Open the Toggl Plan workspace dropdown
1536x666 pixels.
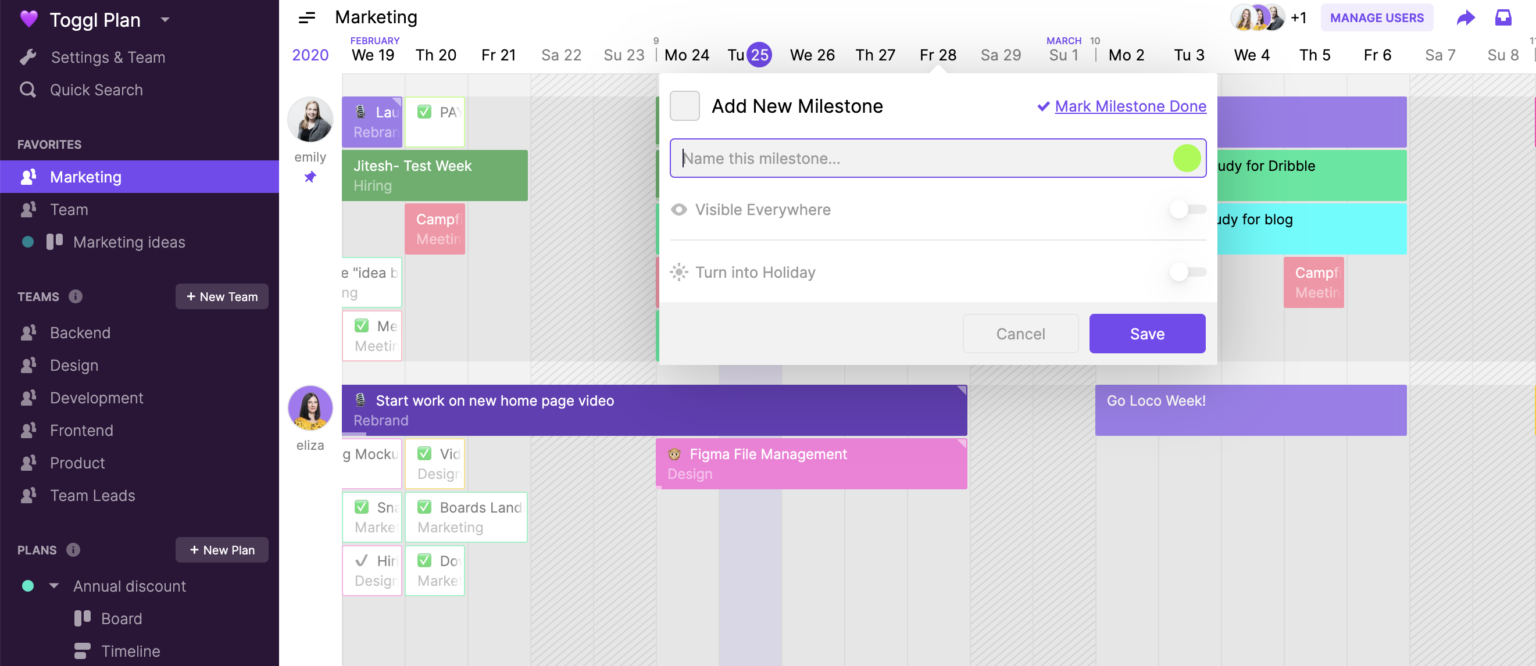click(x=165, y=19)
